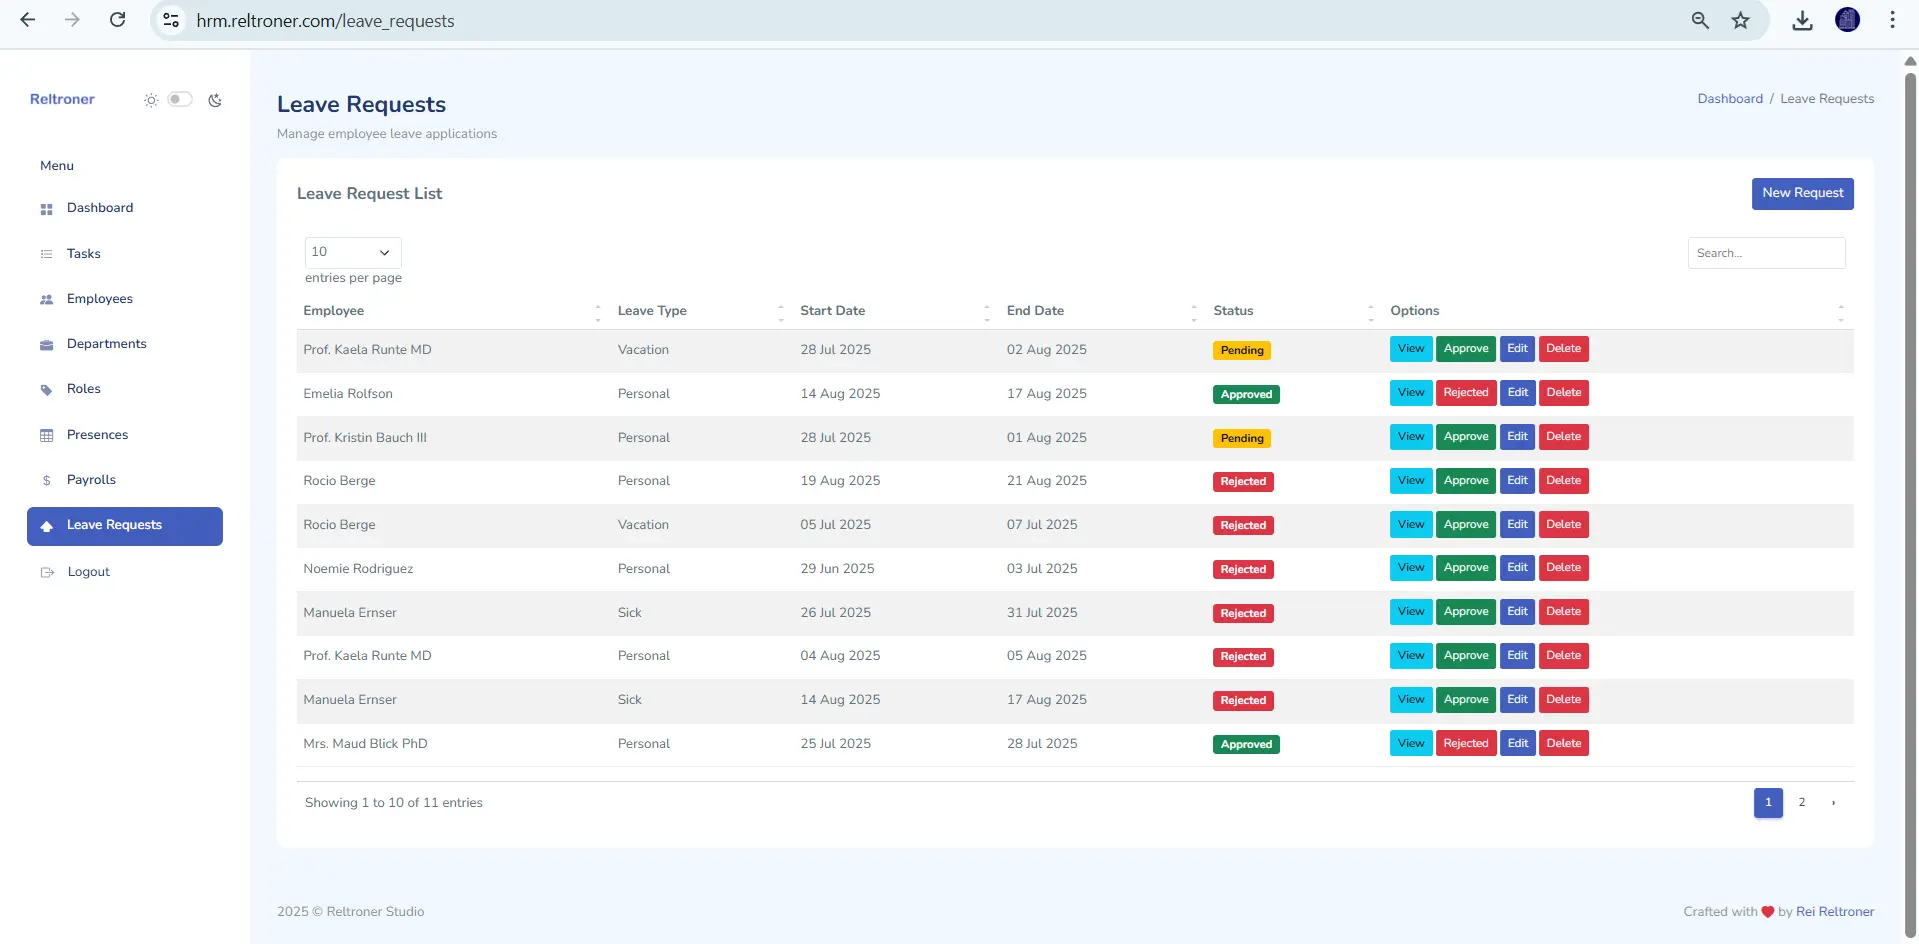Click the browser downloads icon
This screenshot has width=1919, height=944.
coord(1802,20)
